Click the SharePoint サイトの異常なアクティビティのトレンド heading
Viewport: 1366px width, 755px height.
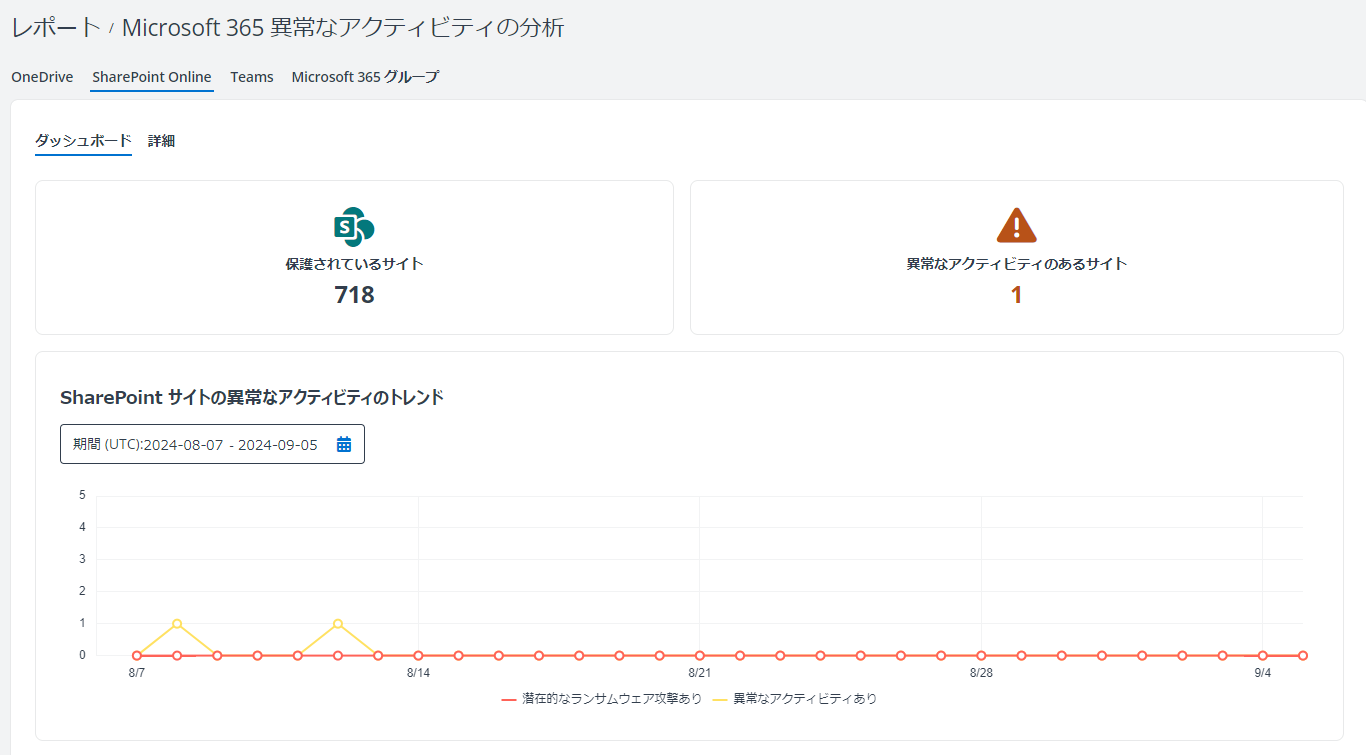pyautogui.click(x=252, y=397)
